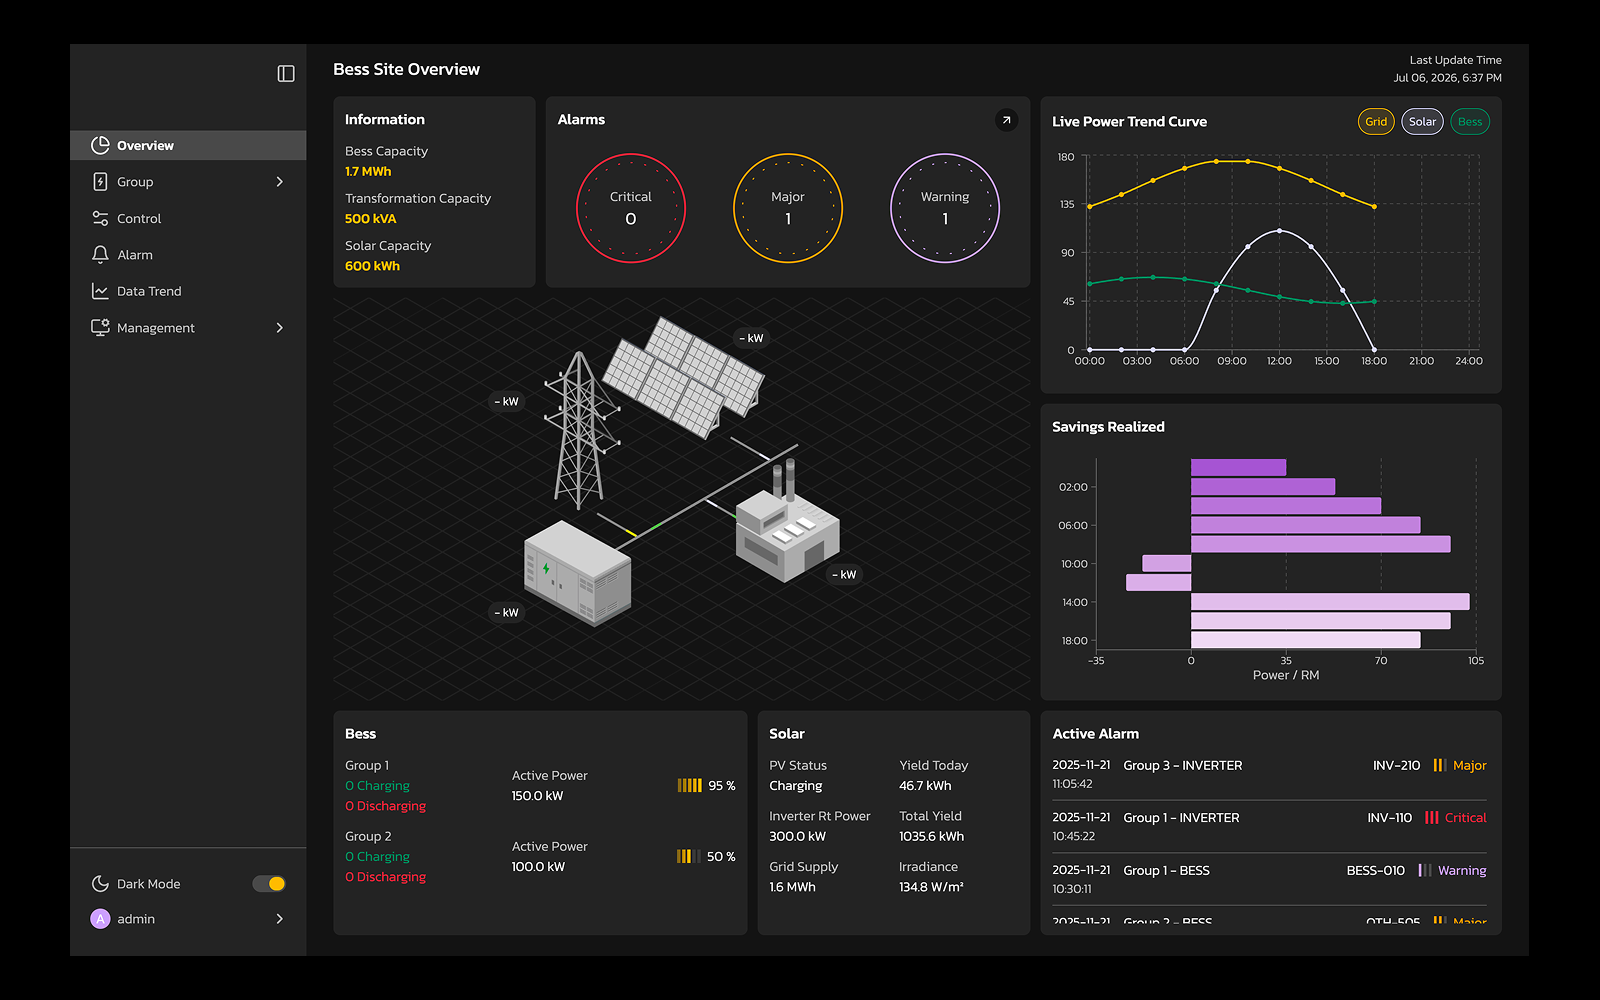Expand the Management menu chevron
Image resolution: width=1600 pixels, height=1000 pixels.
(x=280, y=328)
